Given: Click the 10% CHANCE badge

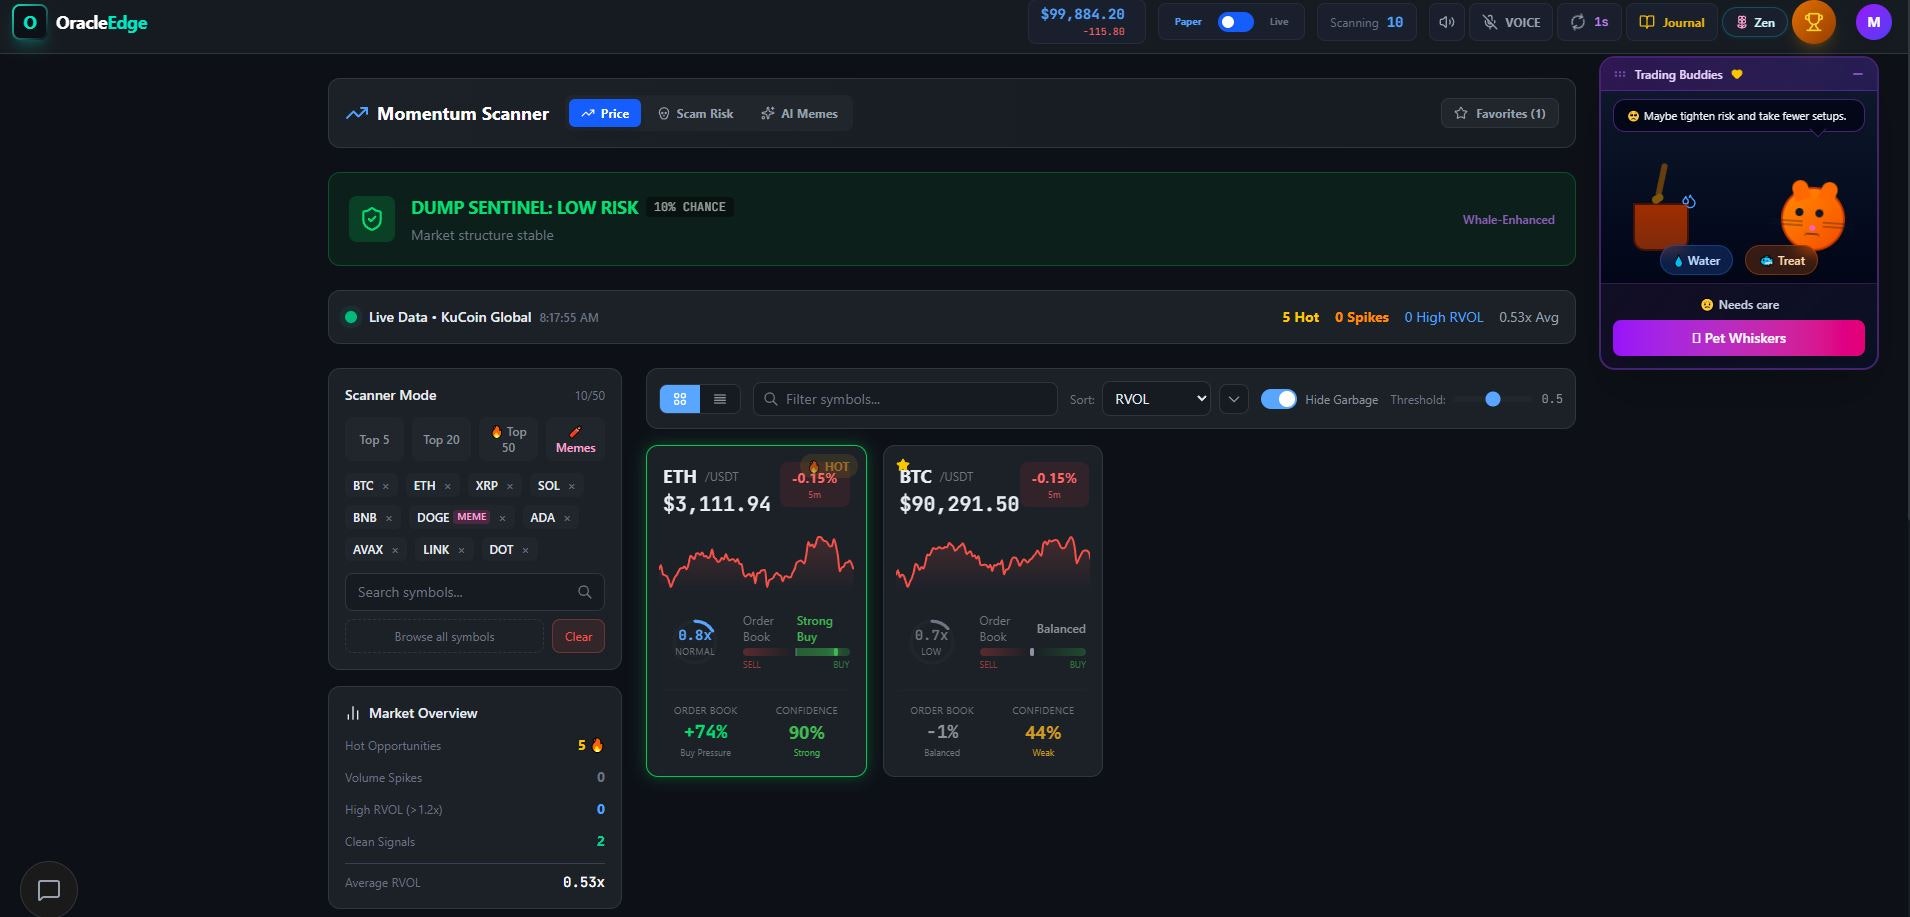Looking at the screenshot, I should pos(689,207).
